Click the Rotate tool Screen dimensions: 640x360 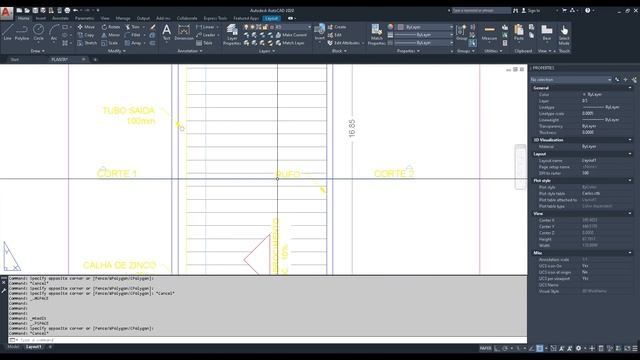[111, 27]
